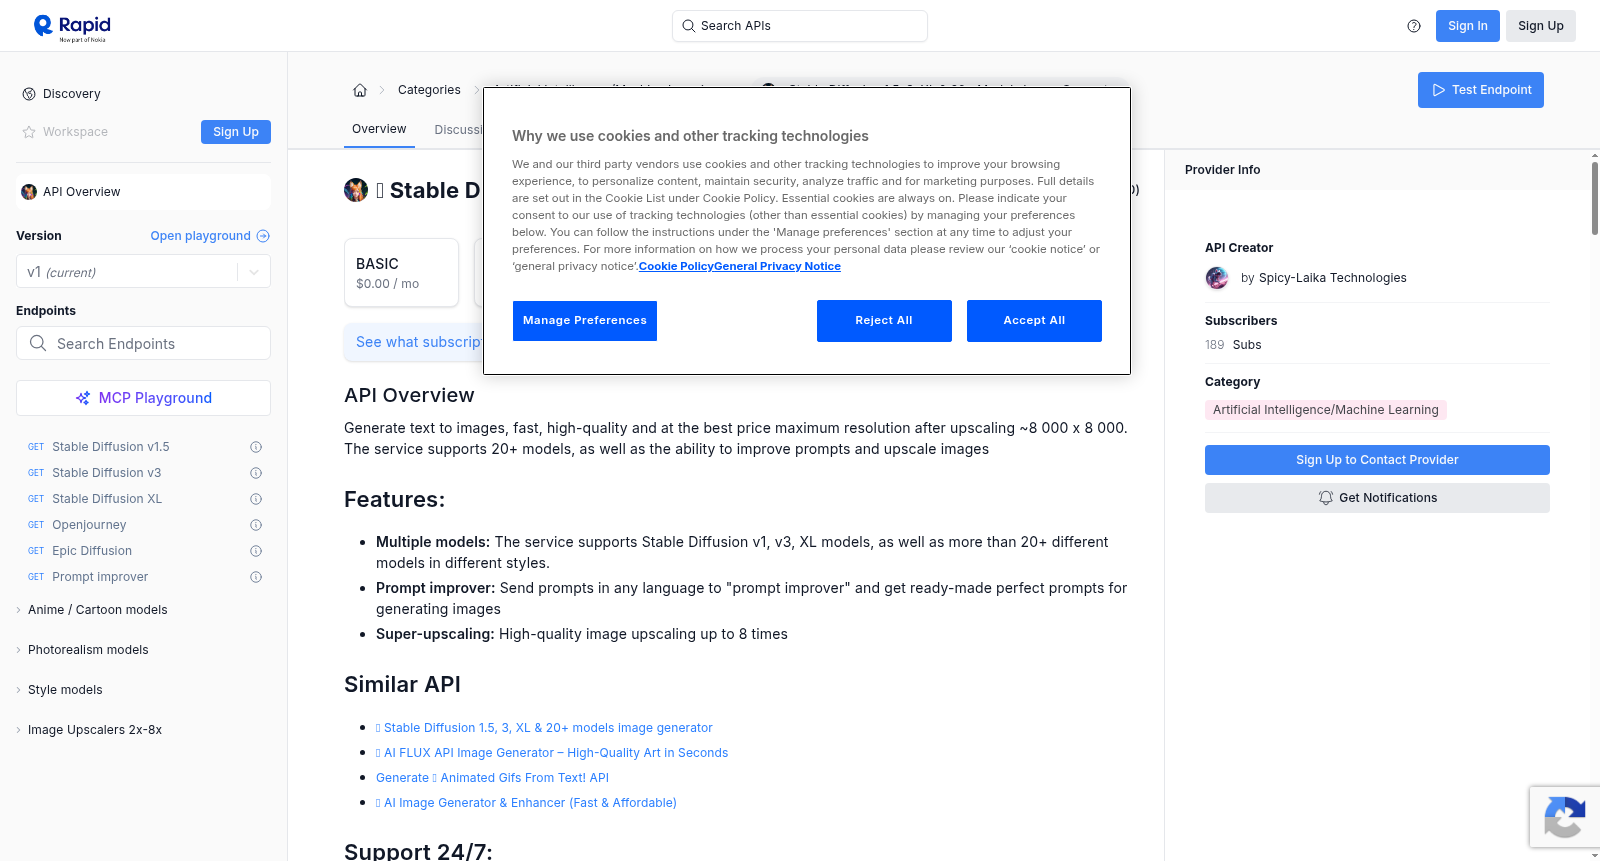
Task: Click the Open playground arrow icon
Action: click(x=263, y=236)
